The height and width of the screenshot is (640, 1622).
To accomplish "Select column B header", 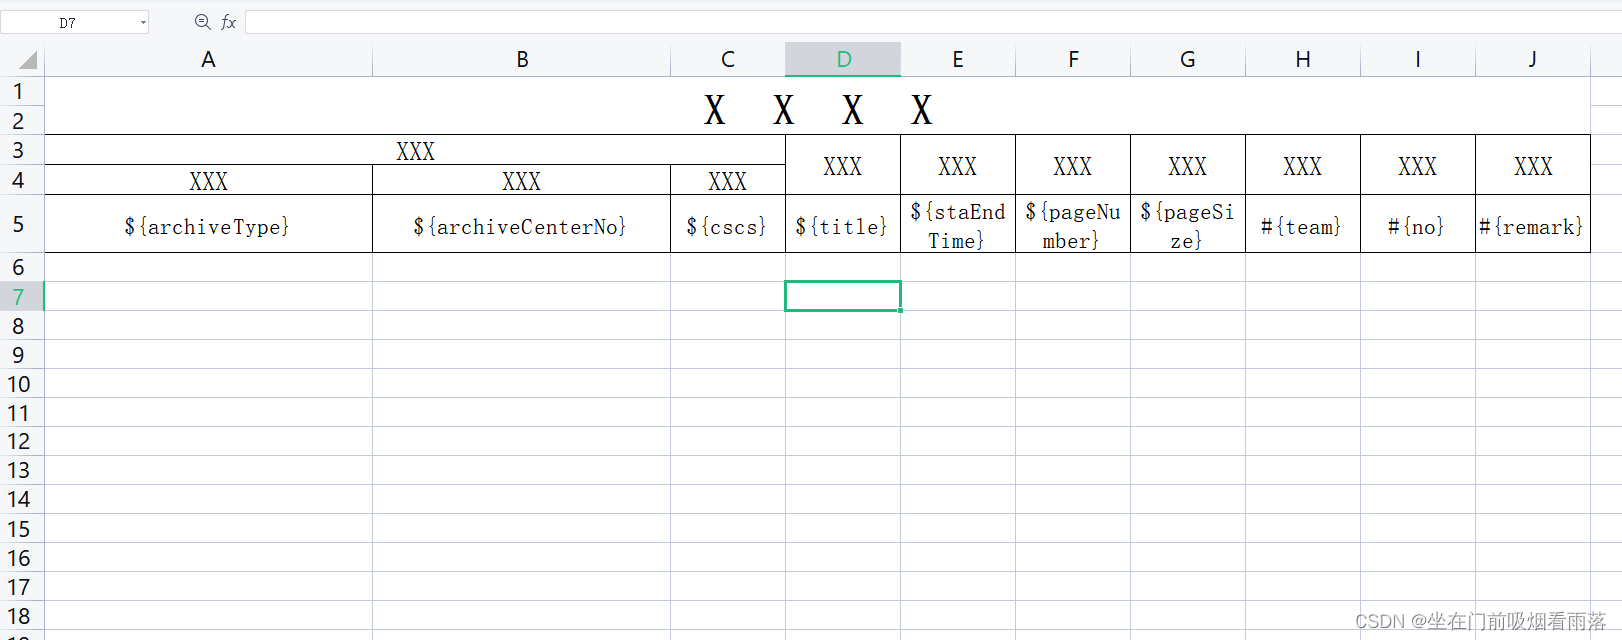I will (x=522, y=60).
